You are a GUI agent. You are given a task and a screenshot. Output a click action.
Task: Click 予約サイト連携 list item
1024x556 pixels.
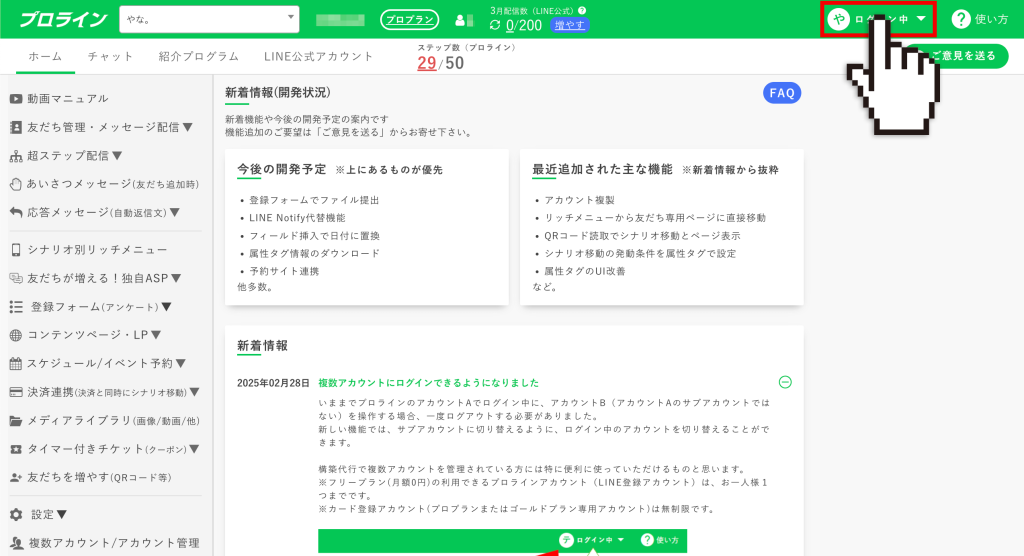pyautogui.click(x=284, y=271)
